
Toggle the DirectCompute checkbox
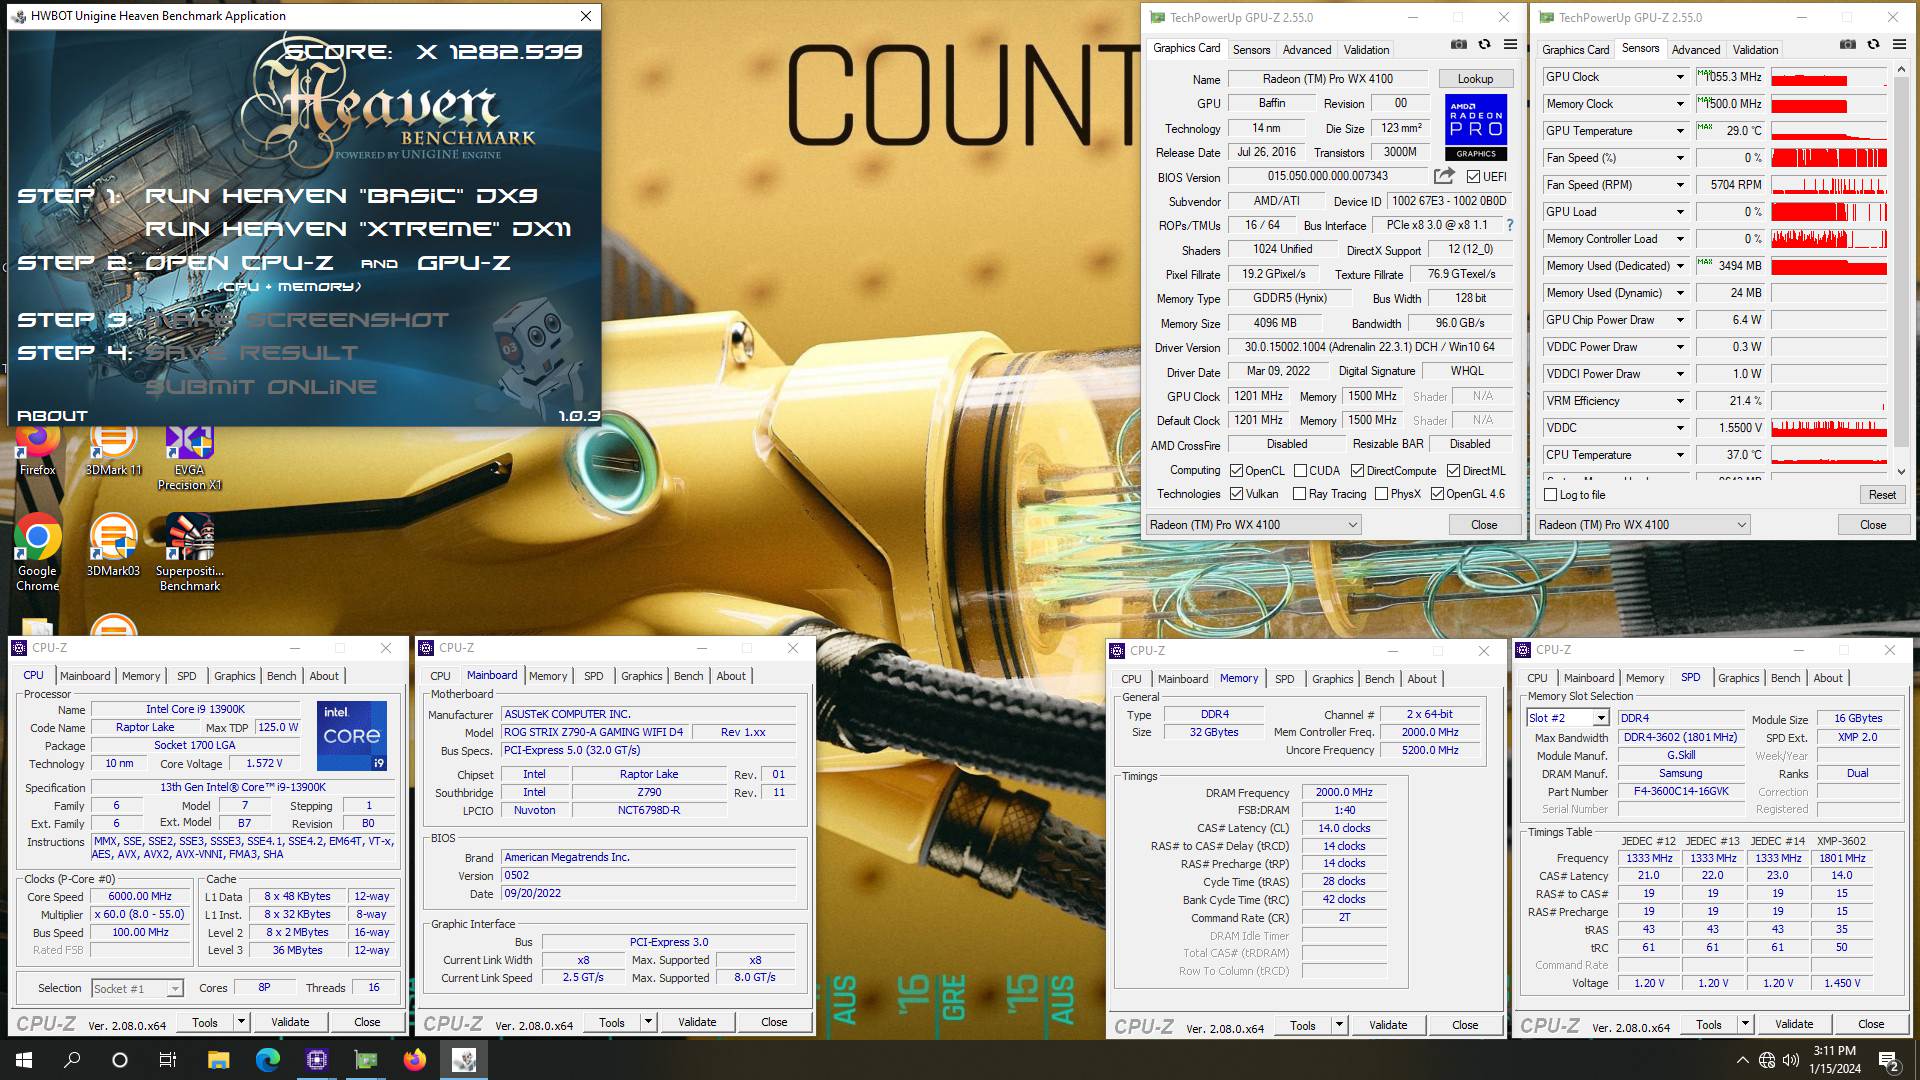tap(1357, 471)
